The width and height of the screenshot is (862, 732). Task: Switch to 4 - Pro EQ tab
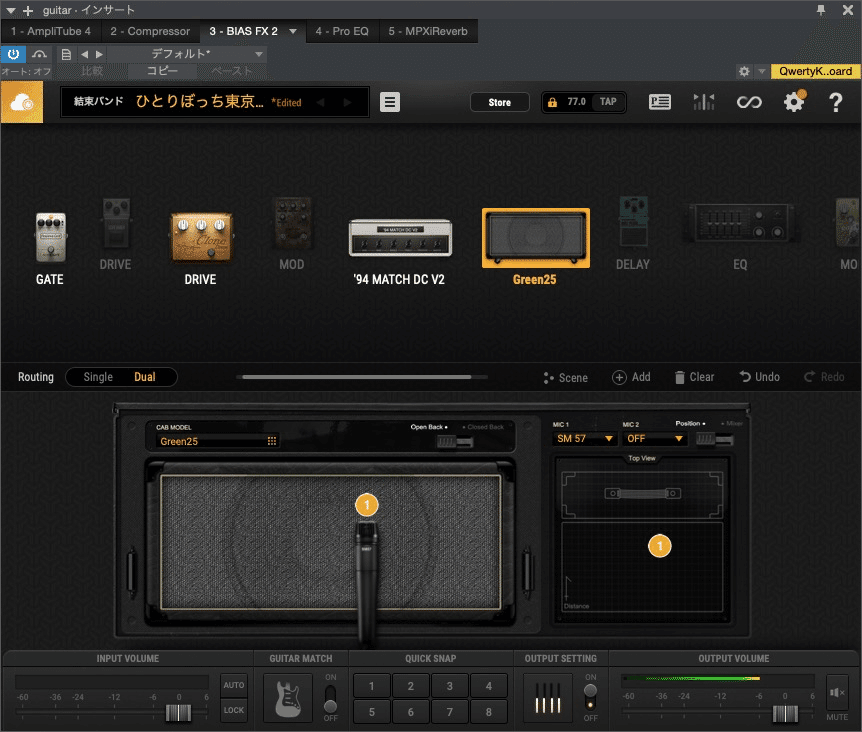(x=342, y=31)
